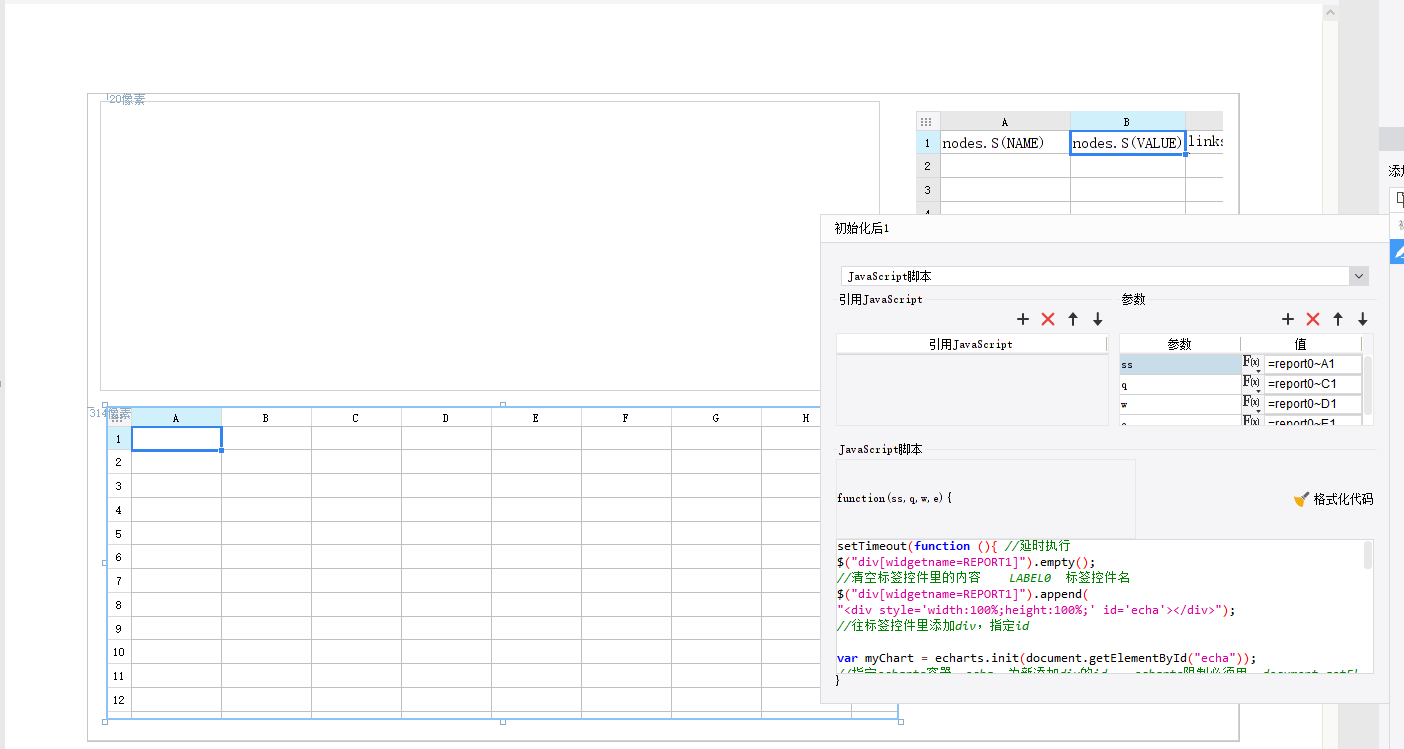This screenshot has height=749, width=1404.
Task: Select row 10 header in lower grid
Action: (119, 652)
